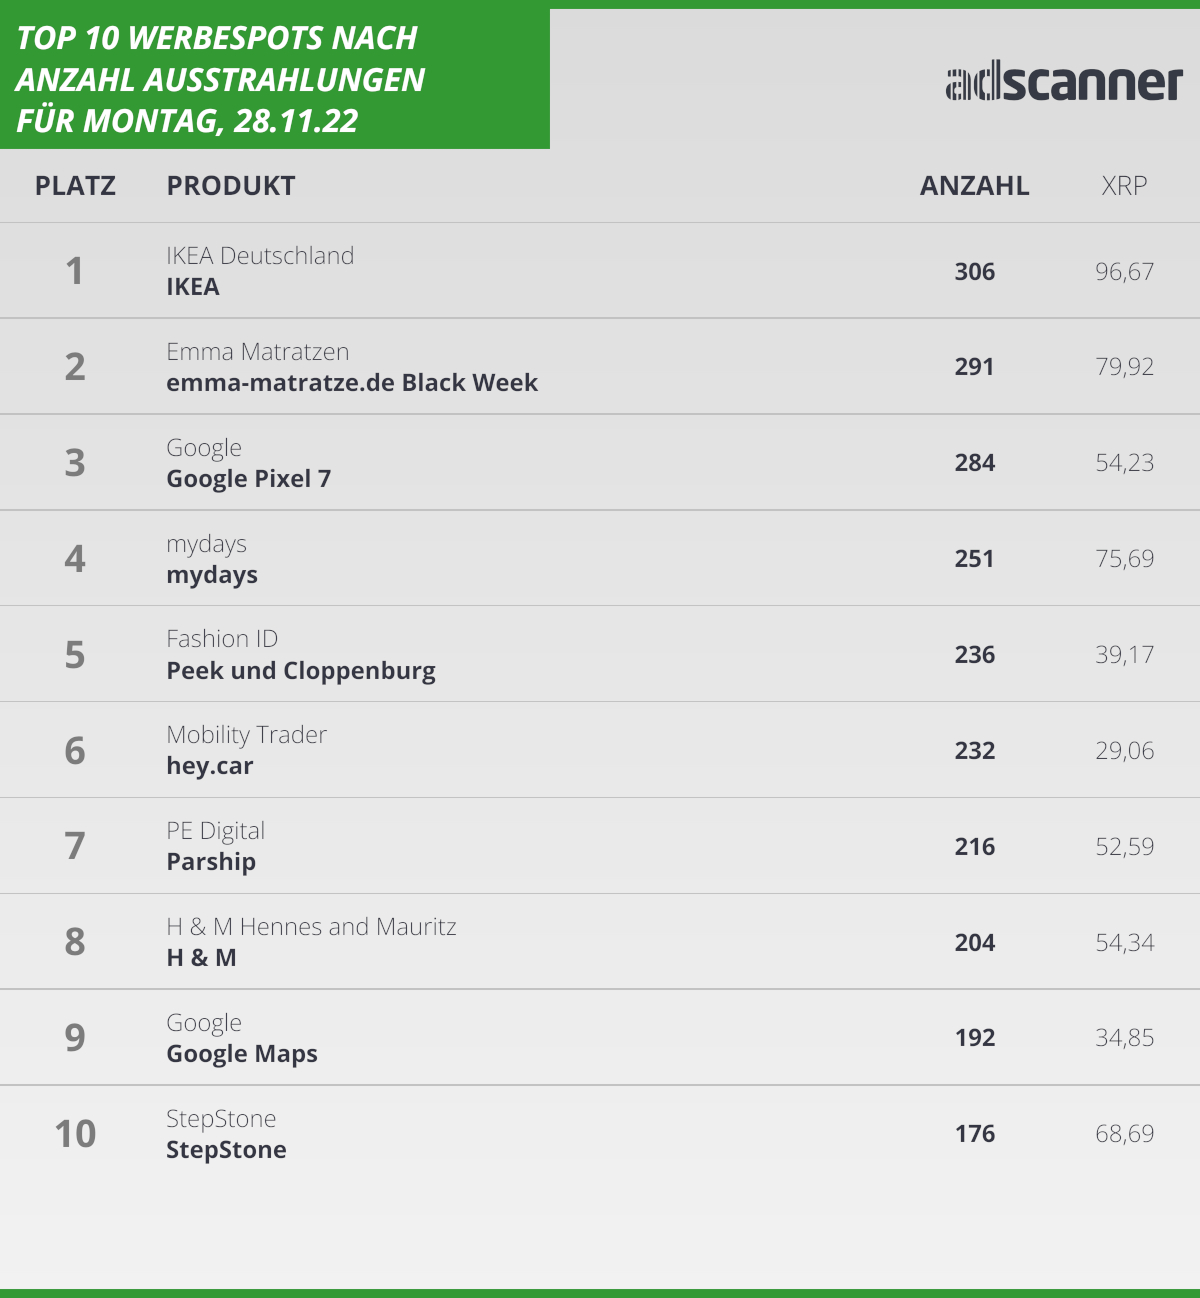Viewport: 1200px width, 1298px height.
Task: Click the bold StepStone product name
Action: tap(226, 1150)
